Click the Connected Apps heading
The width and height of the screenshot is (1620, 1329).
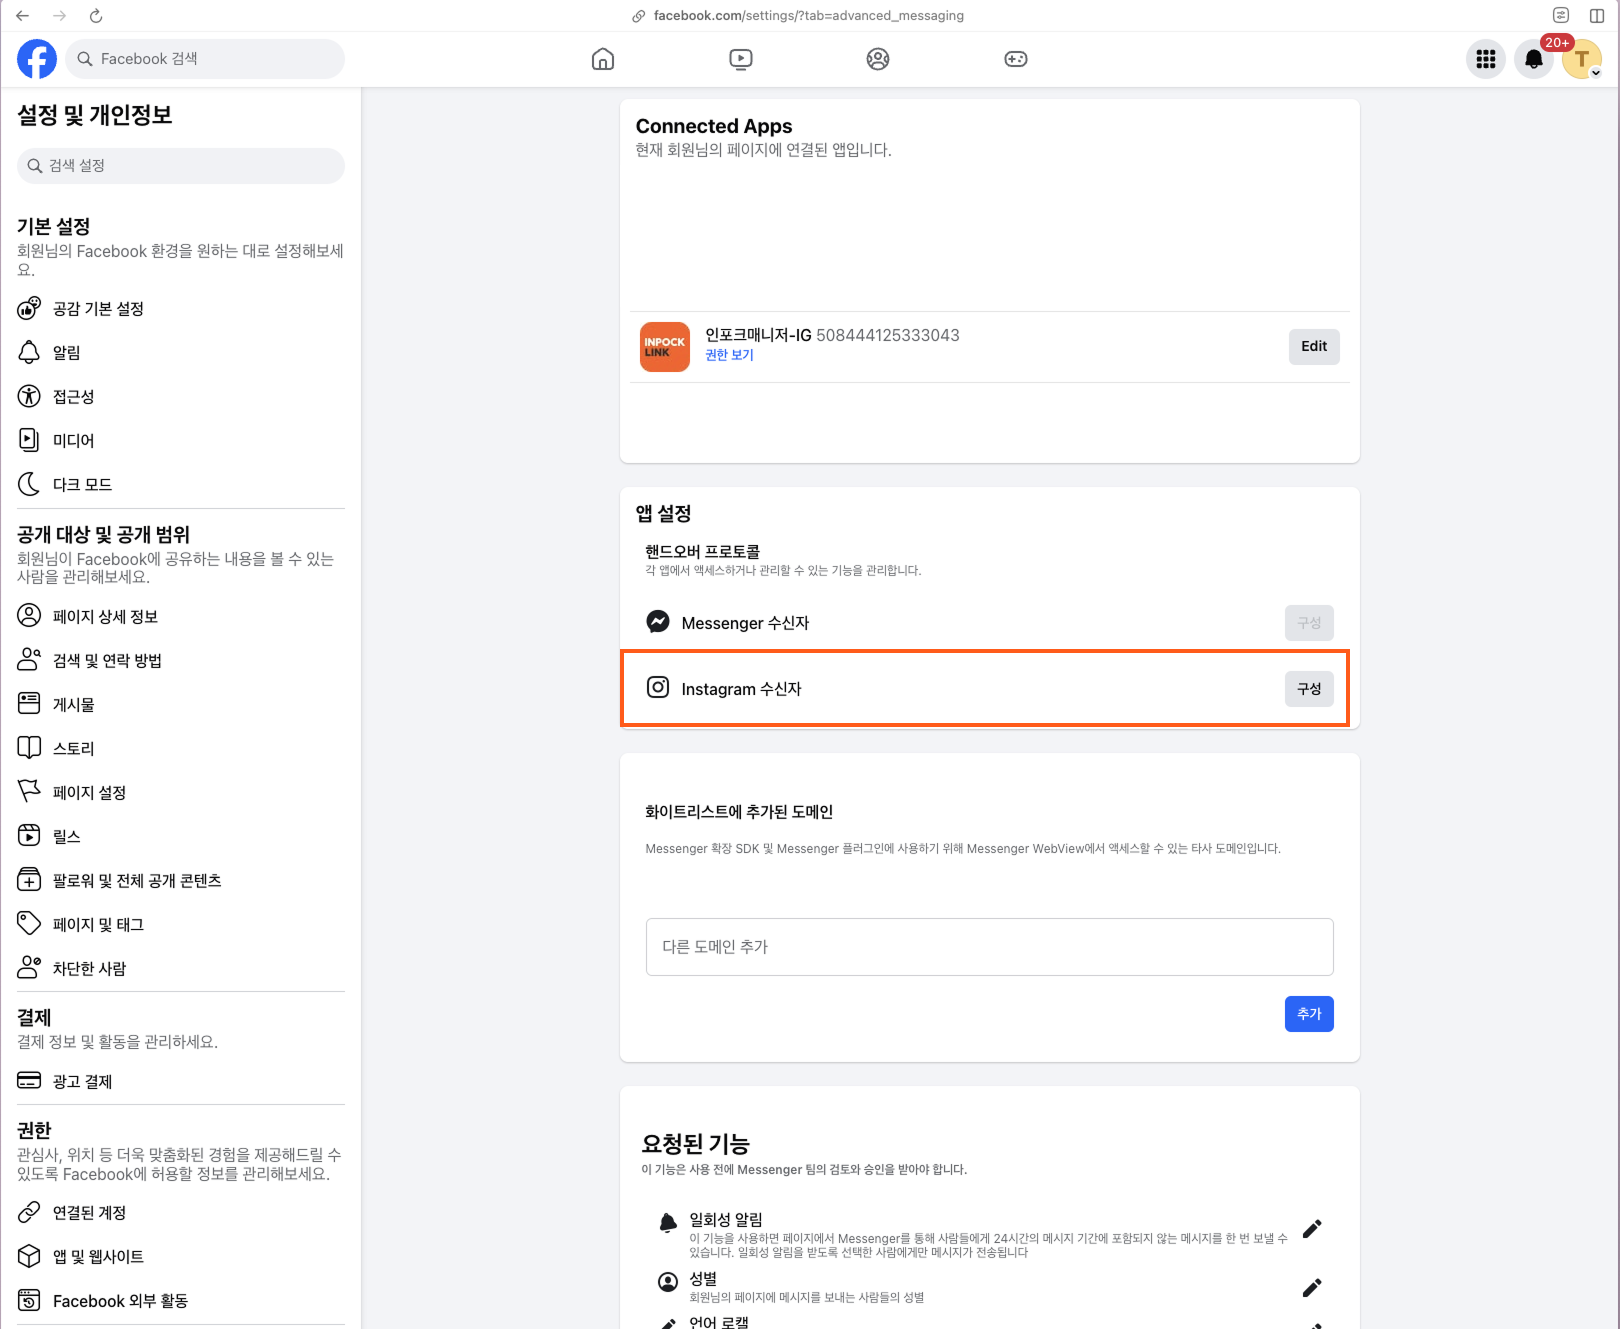pyautogui.click(x=714, y=126)
